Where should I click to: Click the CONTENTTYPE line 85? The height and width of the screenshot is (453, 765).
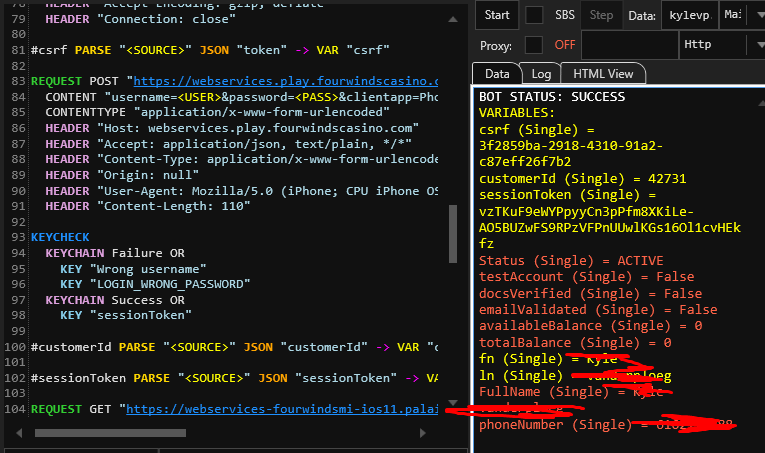(x=218, y=112)
